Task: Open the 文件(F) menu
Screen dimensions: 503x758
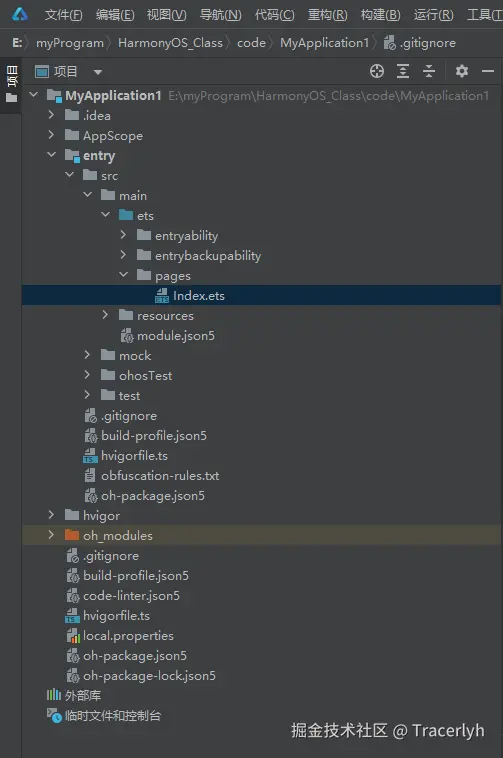Action: point(63,15)
